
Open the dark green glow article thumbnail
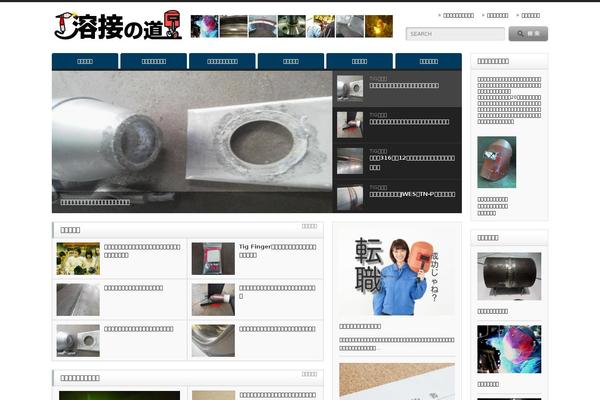[119, 395]
